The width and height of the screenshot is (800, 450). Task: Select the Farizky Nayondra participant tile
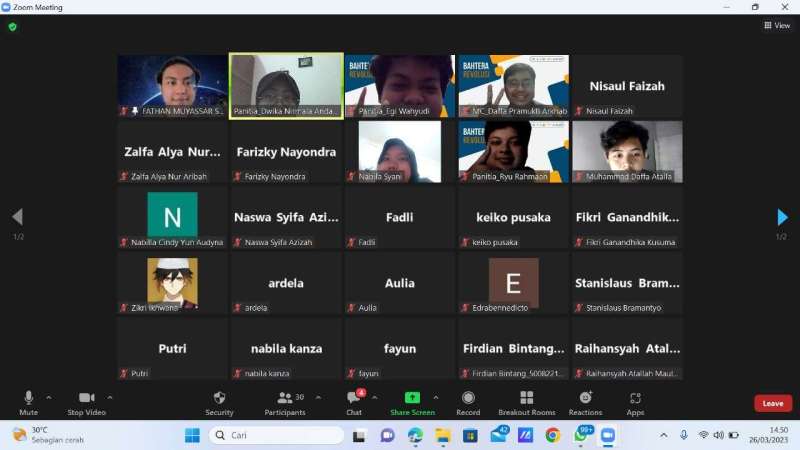[x=286, y=152]
